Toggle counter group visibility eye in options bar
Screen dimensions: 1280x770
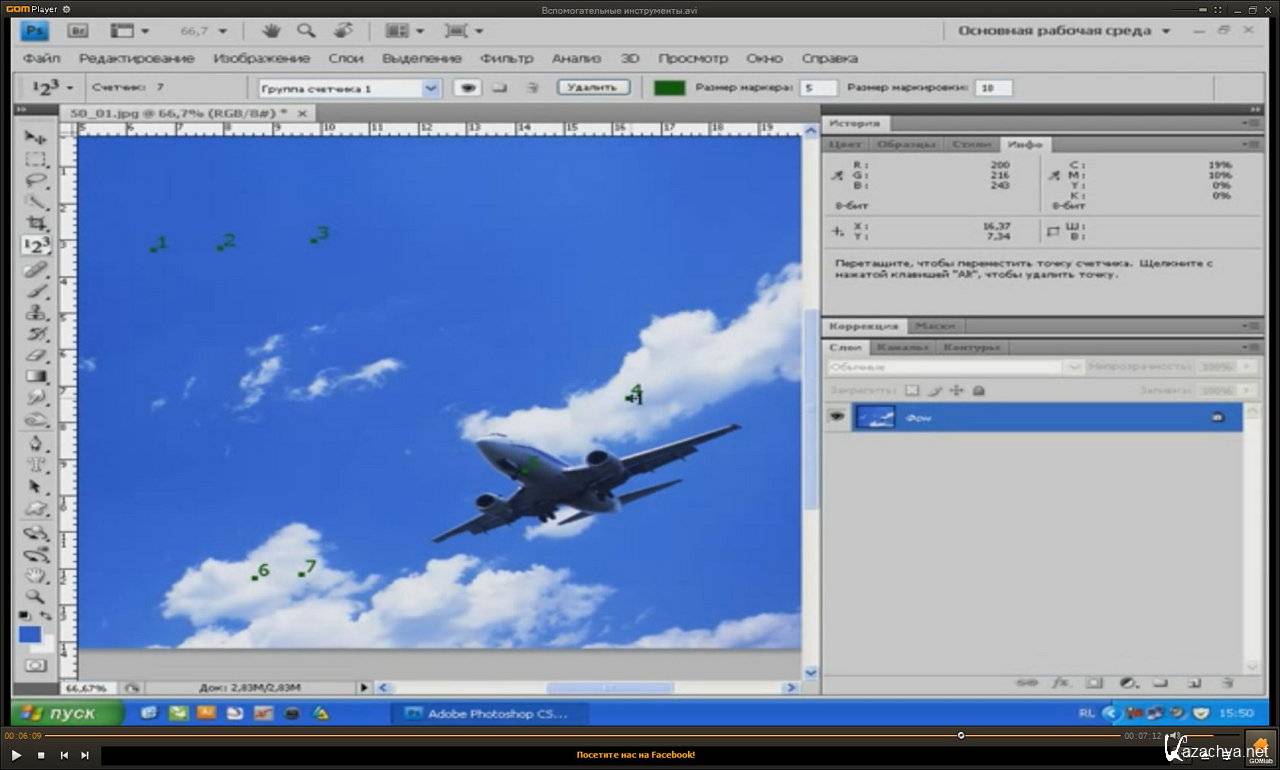click(x=467, y=88)
